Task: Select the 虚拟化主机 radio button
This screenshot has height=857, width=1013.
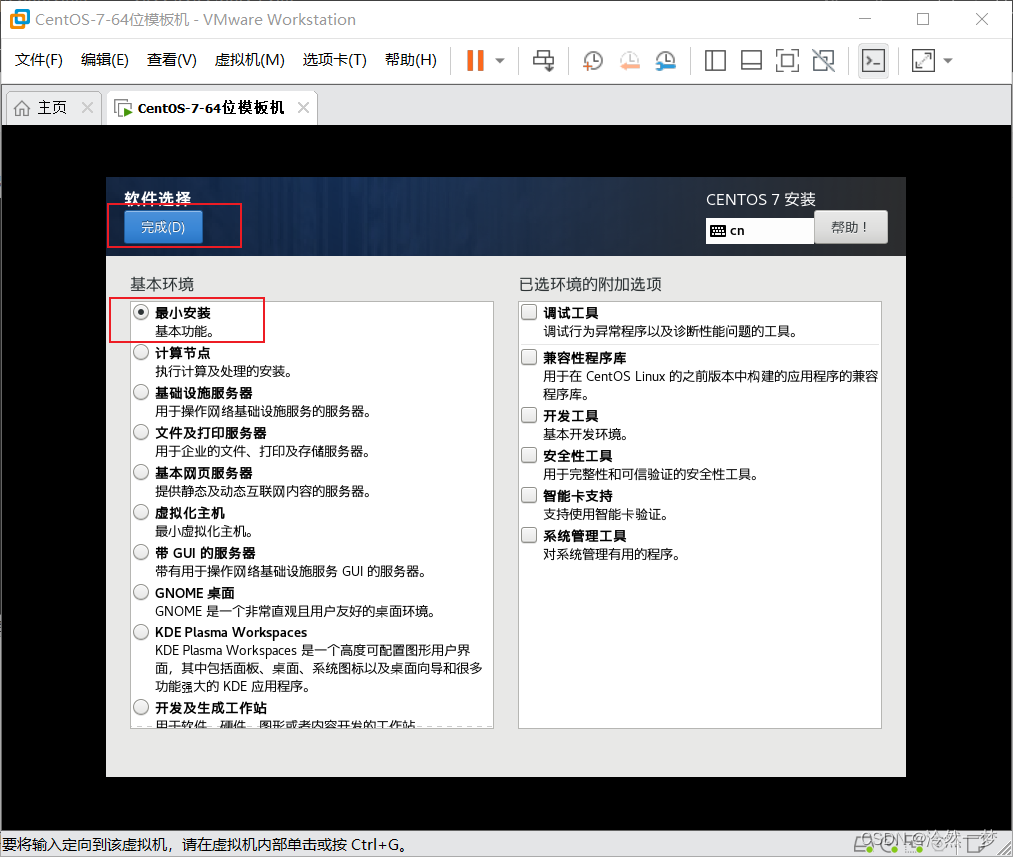Action: 141,513
